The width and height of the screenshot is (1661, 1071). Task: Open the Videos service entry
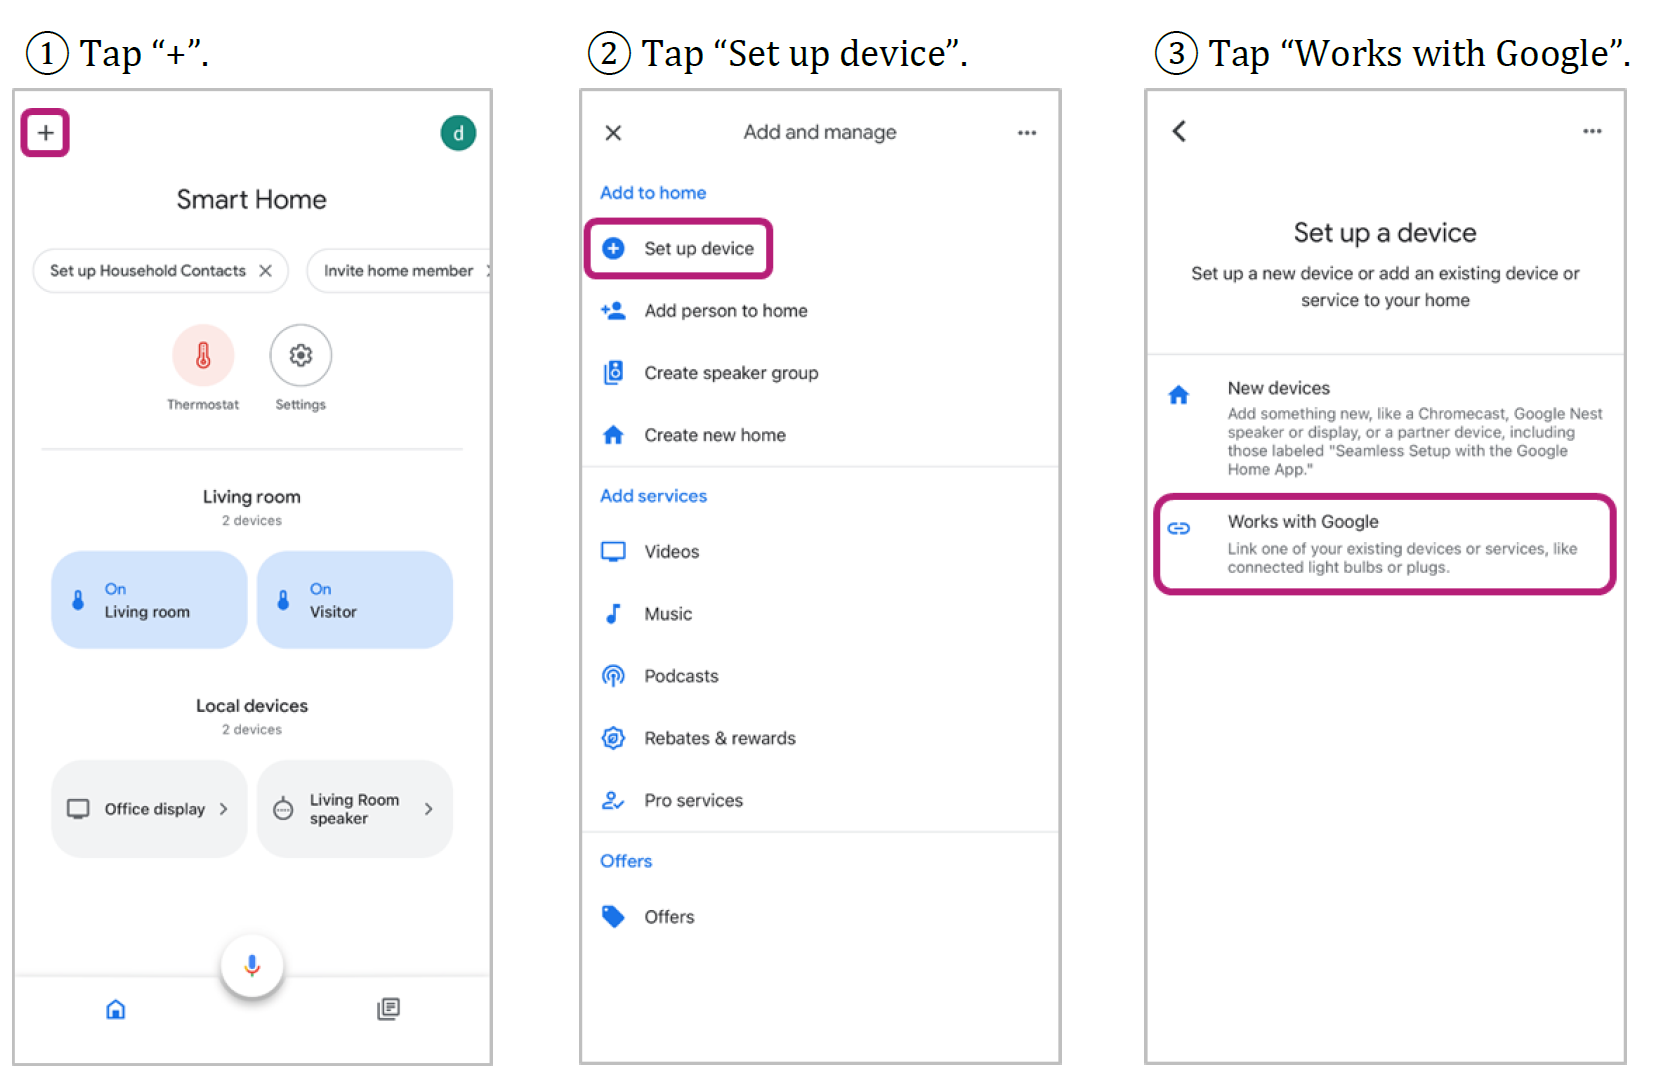point(820,552)
